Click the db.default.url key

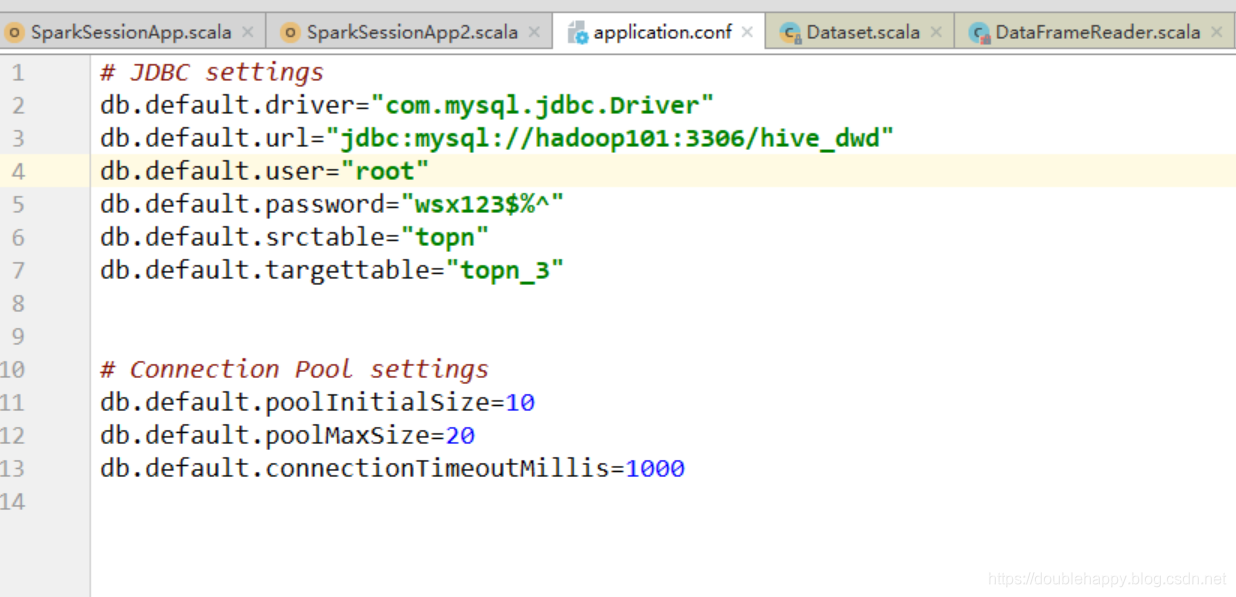205,138
